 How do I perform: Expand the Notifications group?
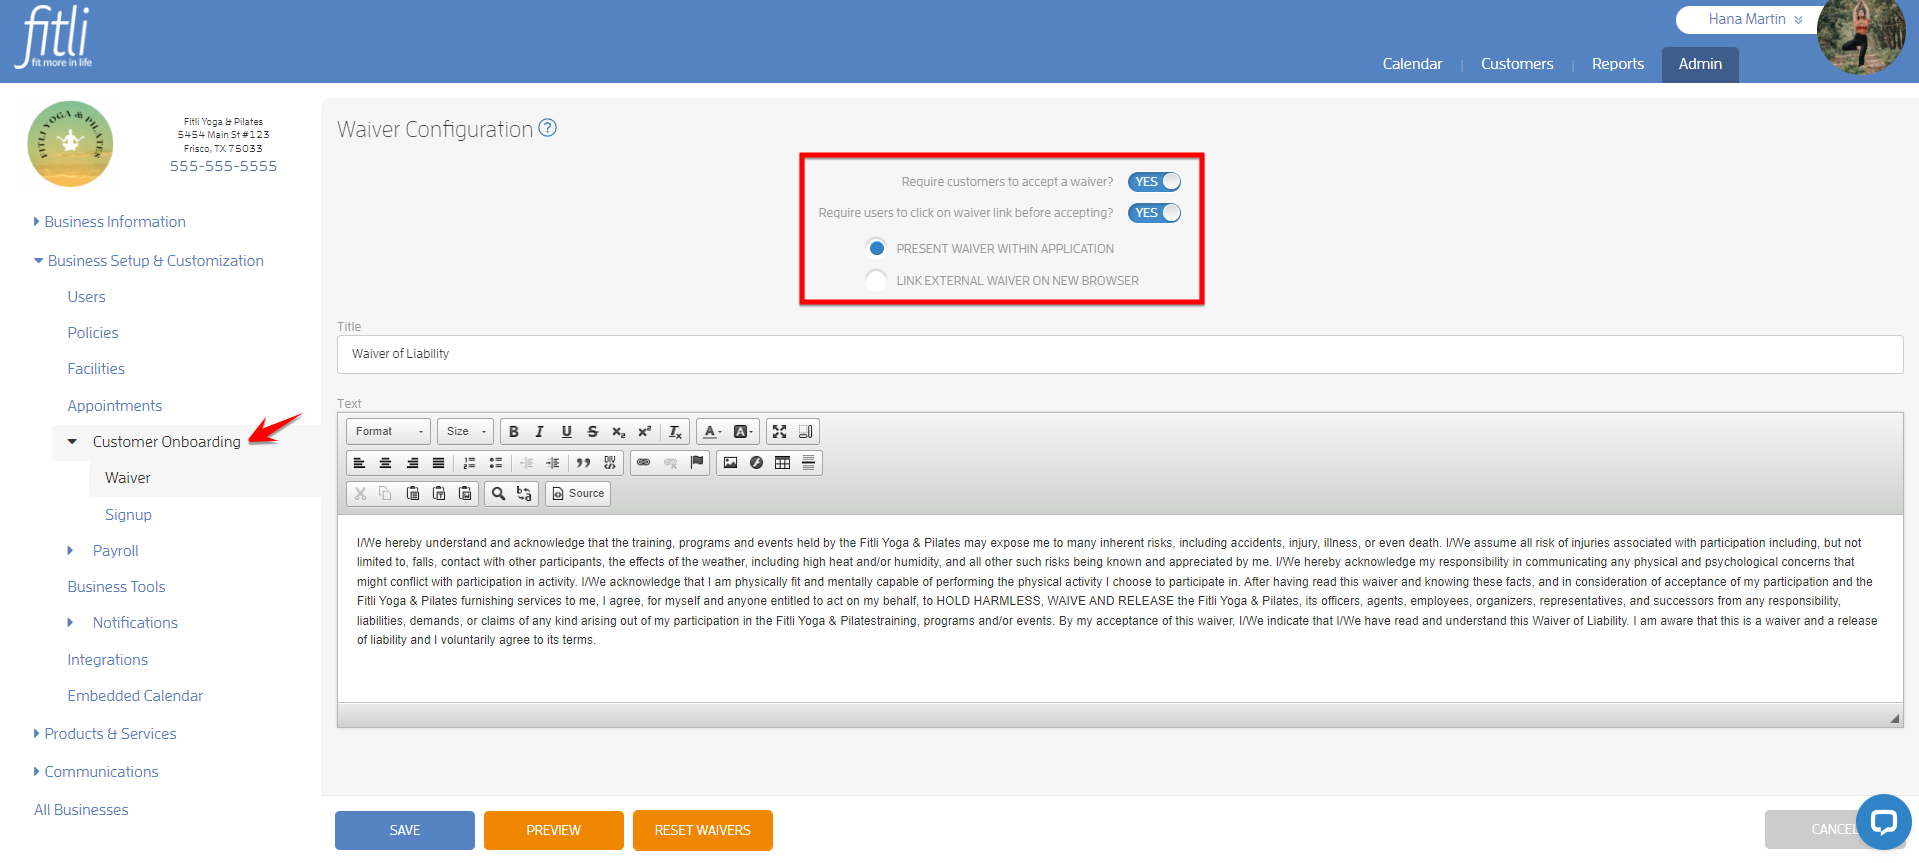pyautogui.click(x=70, y=623)
